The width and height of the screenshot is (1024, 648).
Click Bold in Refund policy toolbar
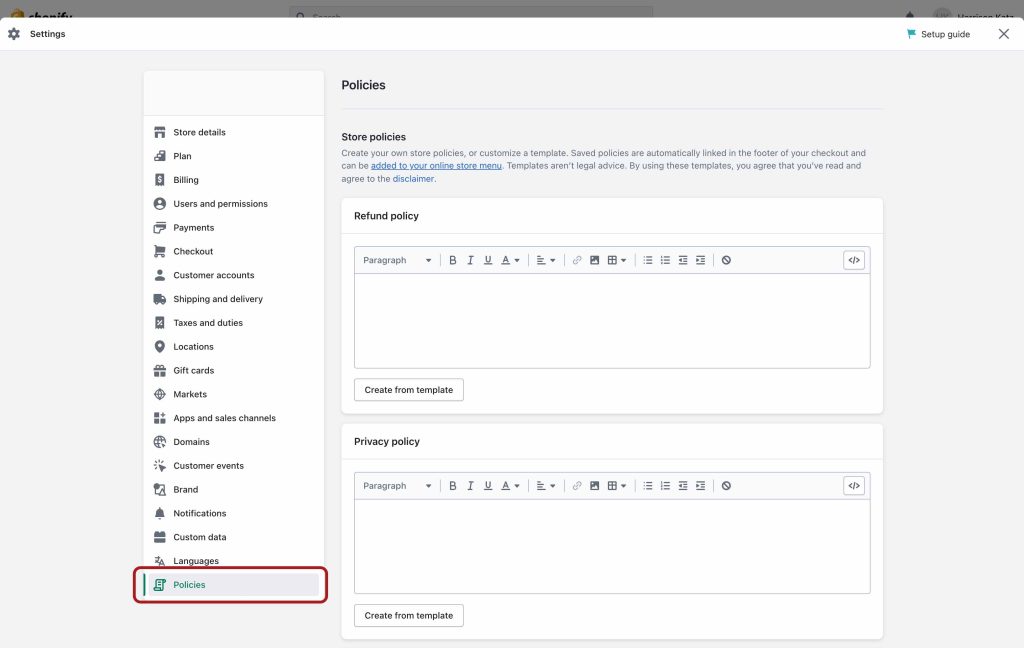coord(453,260)
